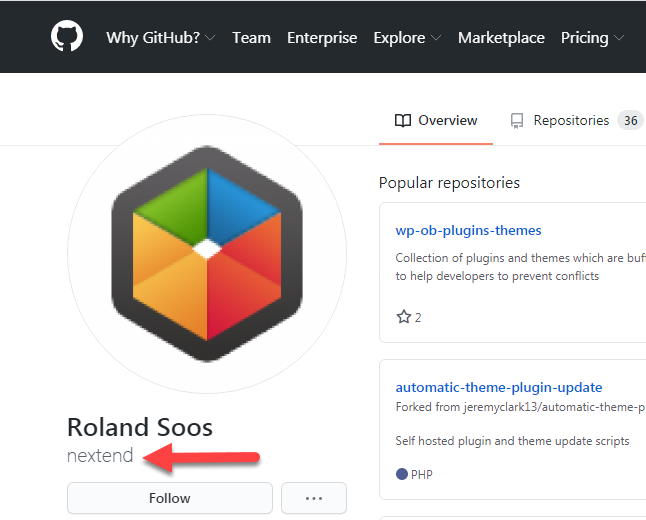Open the Explore dropdown menu

click(407, 38)
